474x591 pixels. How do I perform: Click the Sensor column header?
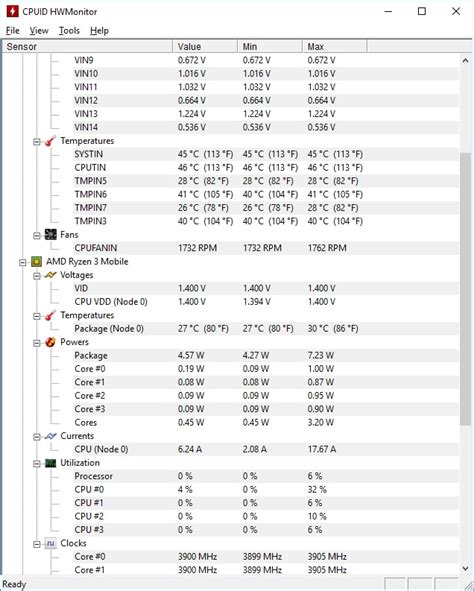point(87,47)
